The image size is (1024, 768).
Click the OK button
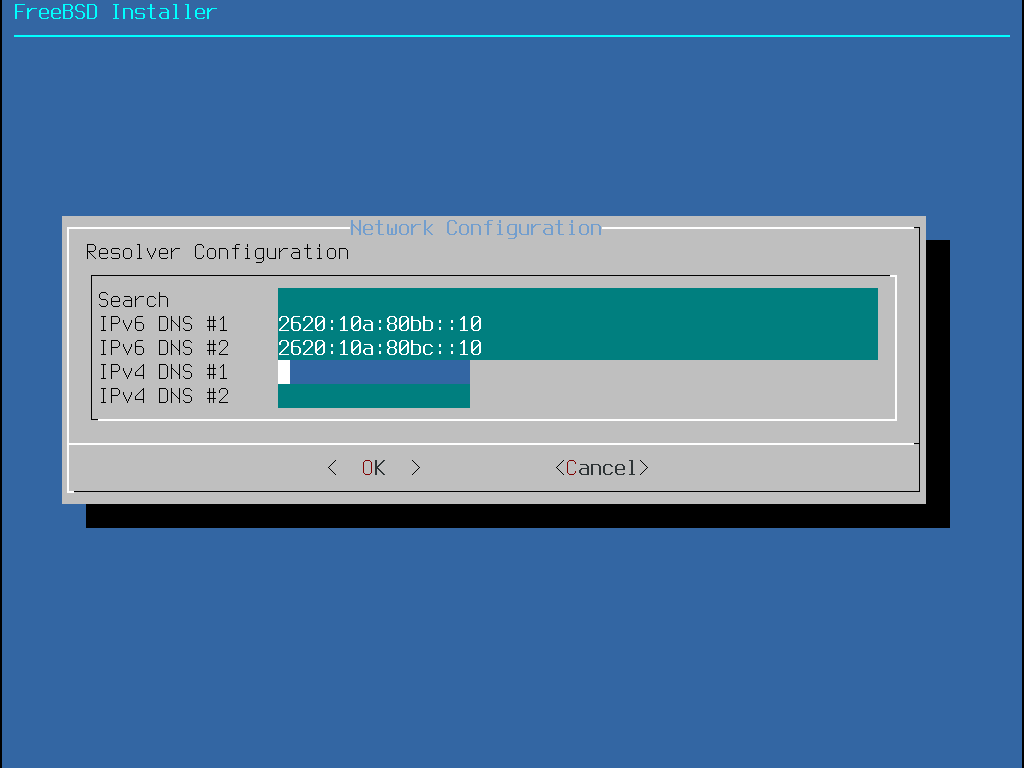tap(374, 468)
